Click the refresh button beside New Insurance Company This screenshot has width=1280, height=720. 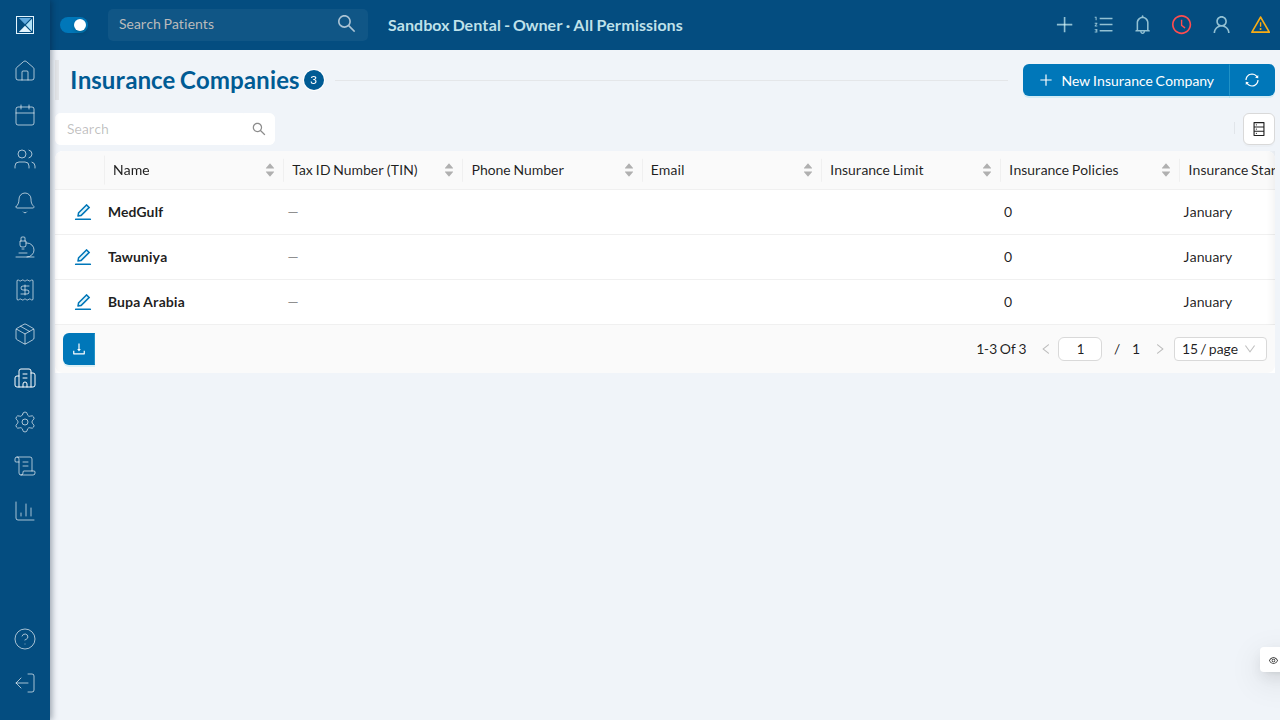click(x=1252, y=80)
